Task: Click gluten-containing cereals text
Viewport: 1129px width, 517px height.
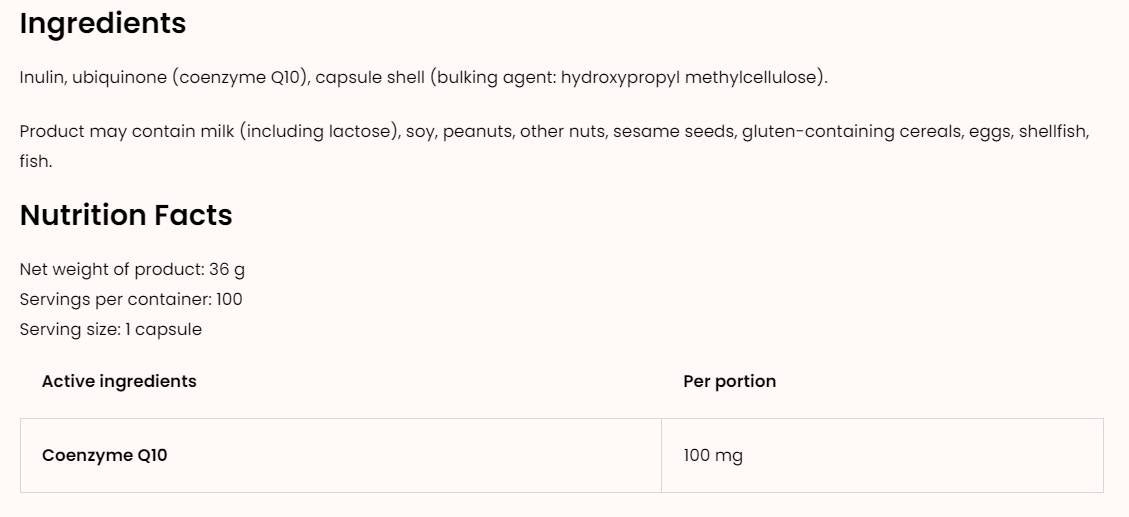Action: [x=850, y=132]
